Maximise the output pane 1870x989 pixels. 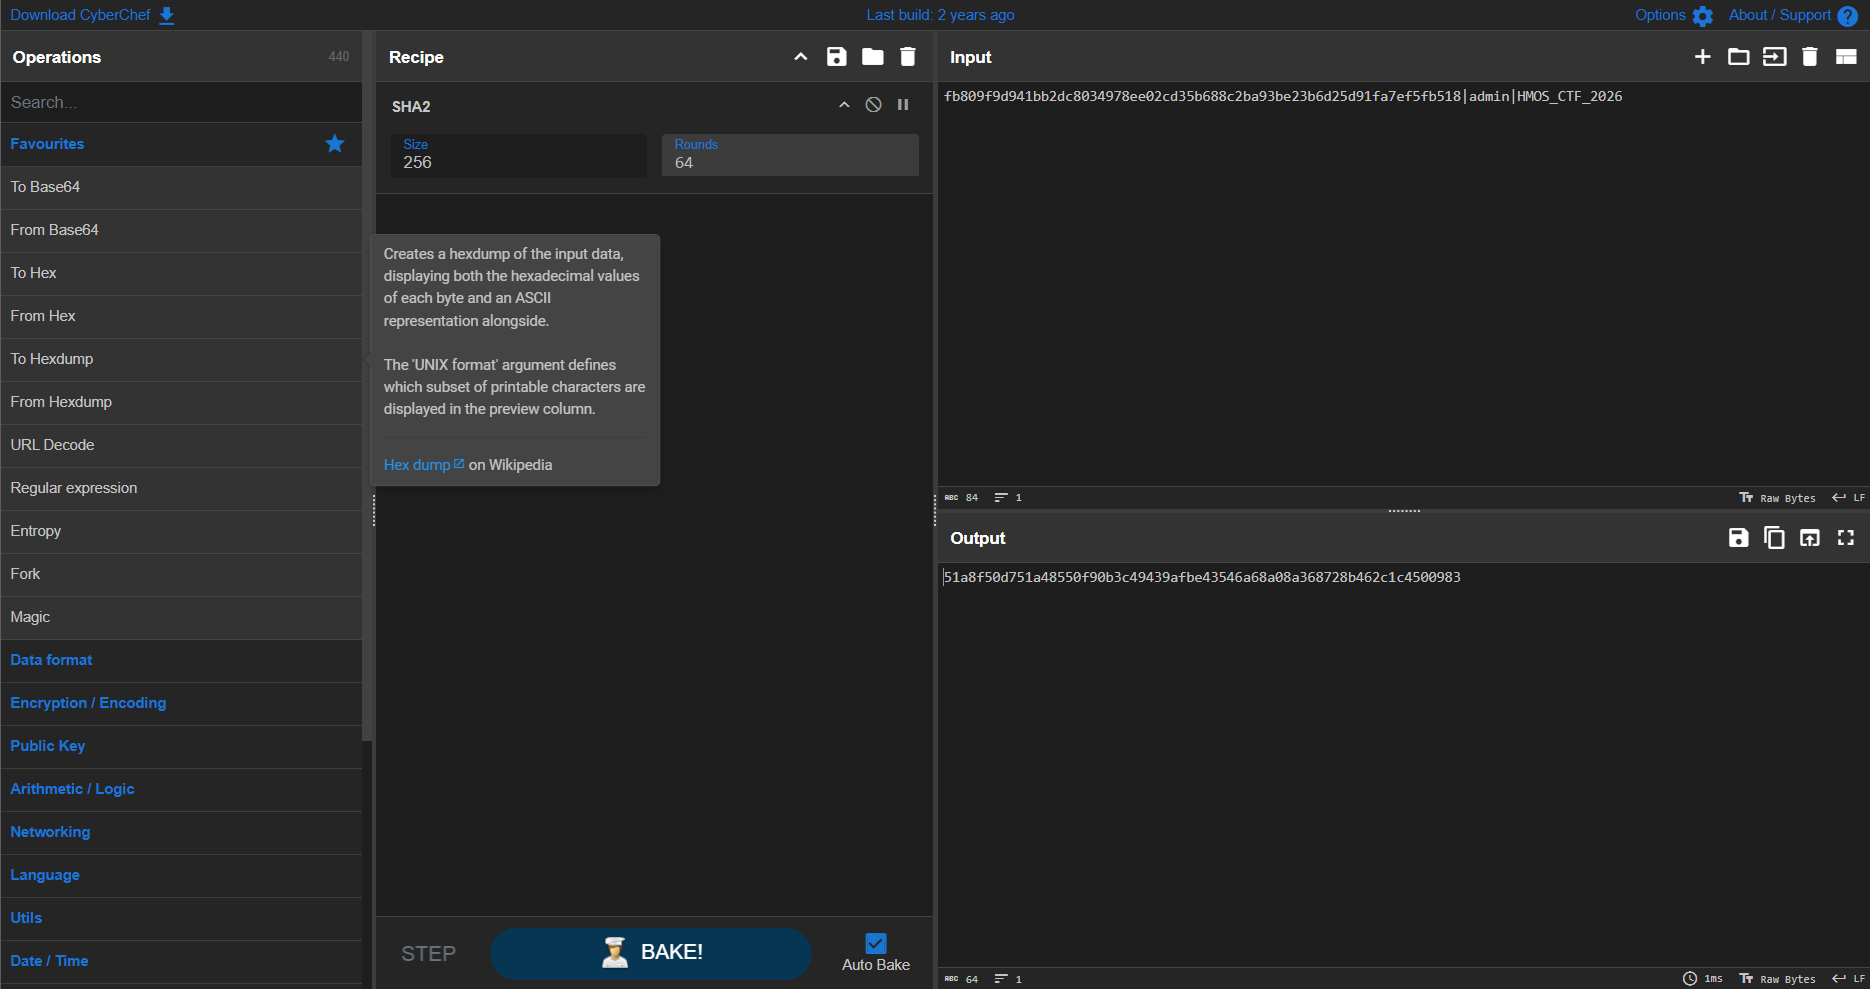(x=1846, y=538)
